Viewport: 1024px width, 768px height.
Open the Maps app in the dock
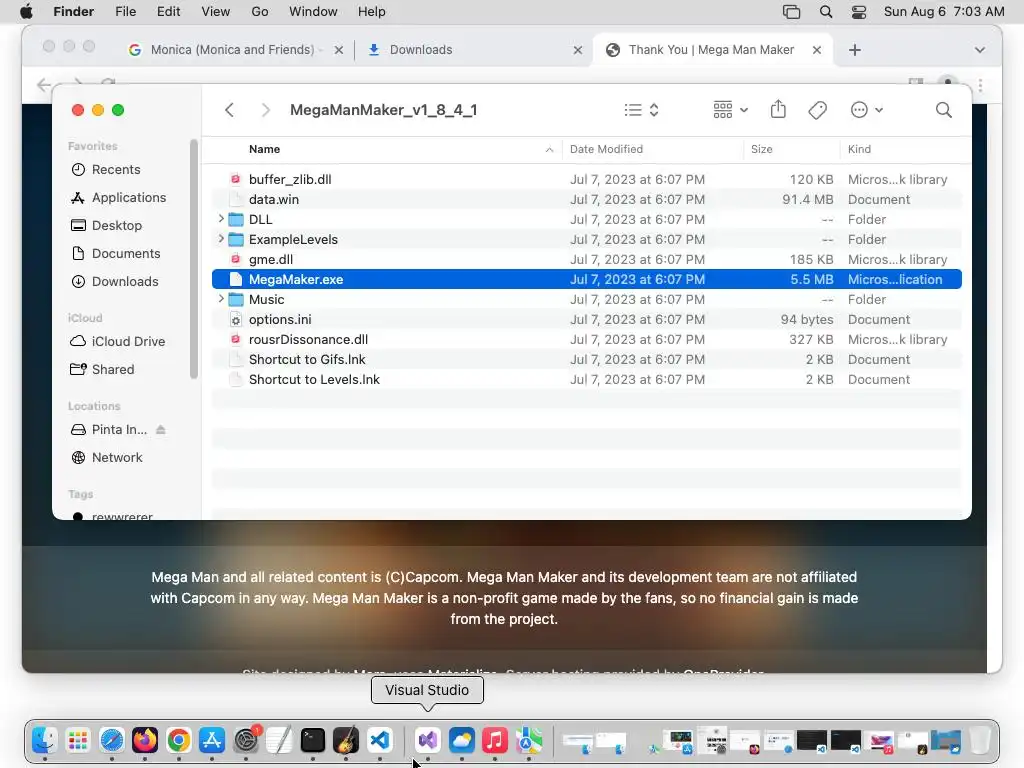(x=529, y=741)
